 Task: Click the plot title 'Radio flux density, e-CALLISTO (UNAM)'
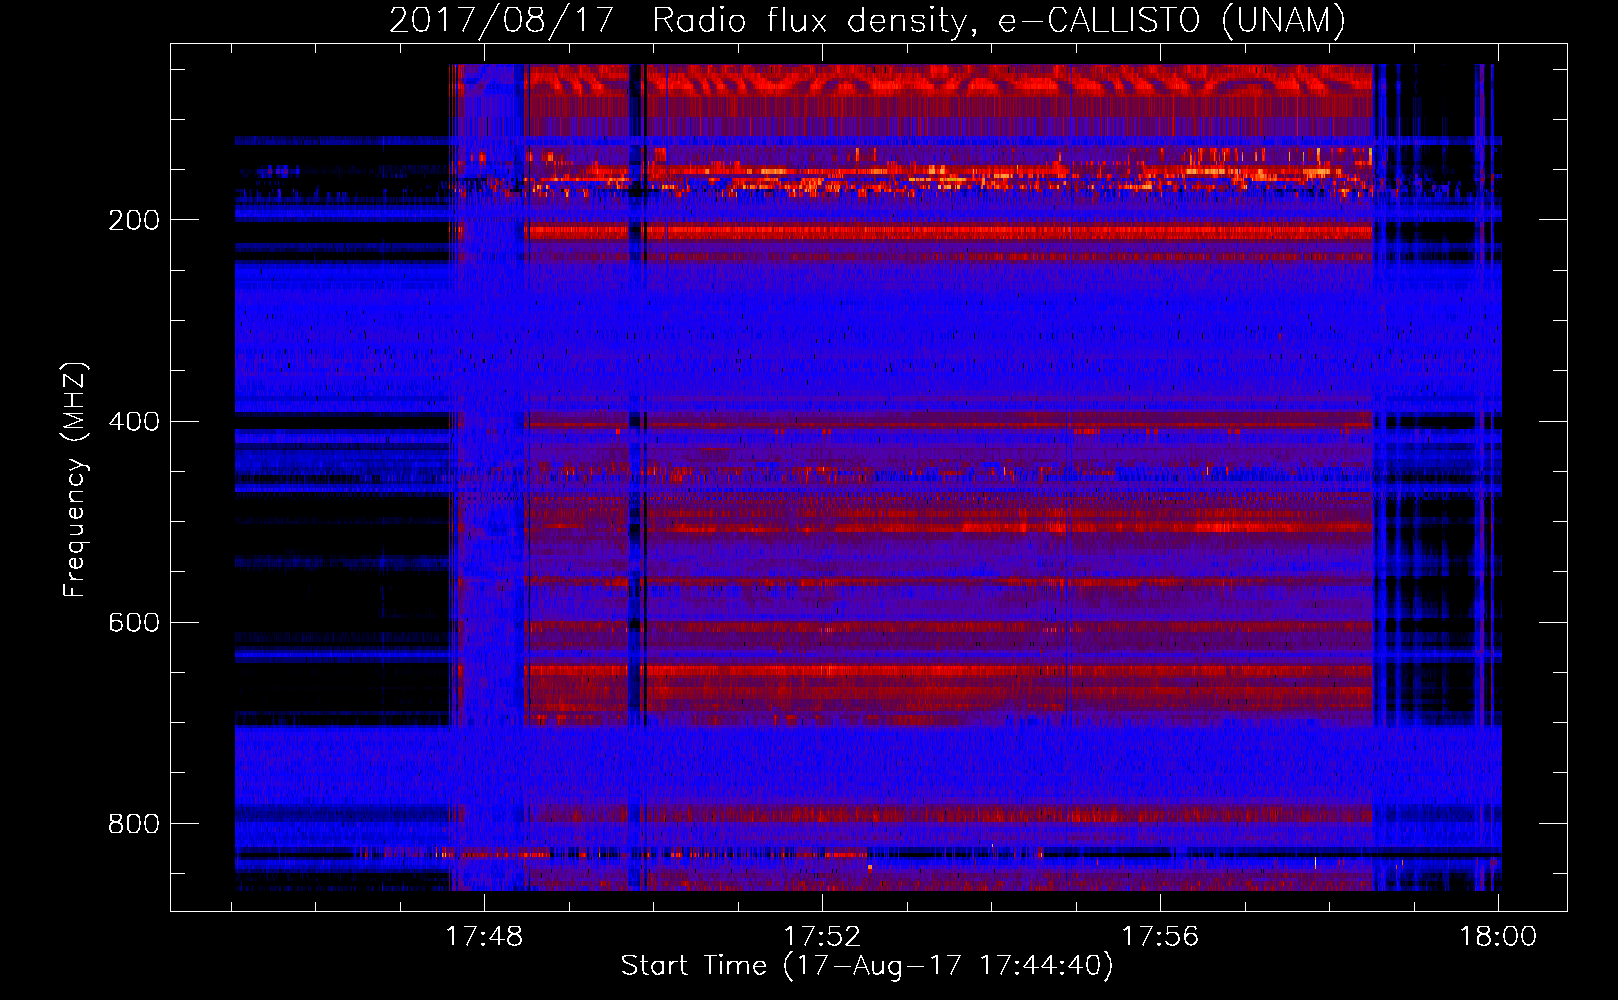(x=999, y=20)
